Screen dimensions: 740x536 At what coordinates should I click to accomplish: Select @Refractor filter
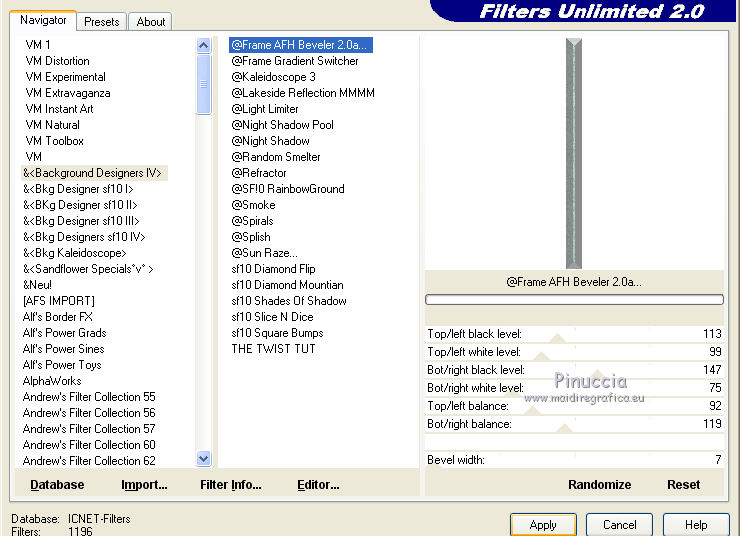tap(259, 173)
